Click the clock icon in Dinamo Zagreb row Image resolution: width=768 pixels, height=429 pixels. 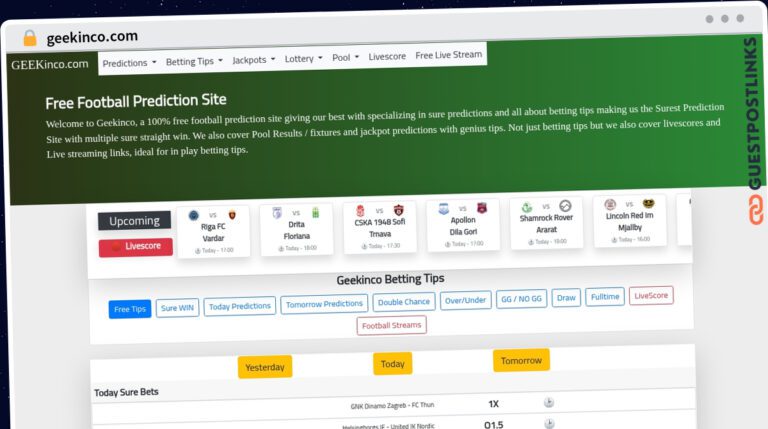coord(549,403)
